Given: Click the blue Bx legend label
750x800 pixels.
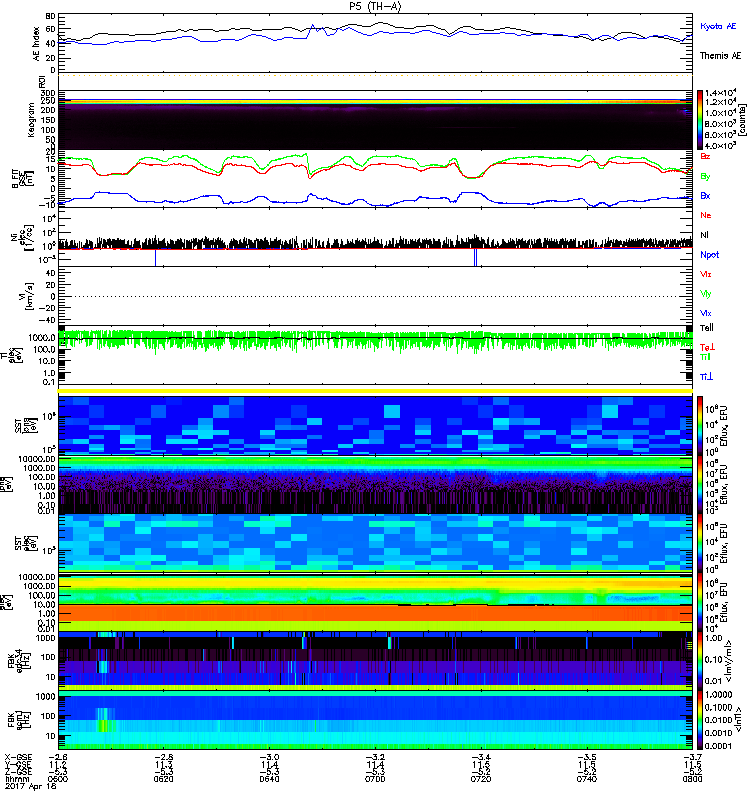Looking at the screenshot, I should tap(705, 195).
